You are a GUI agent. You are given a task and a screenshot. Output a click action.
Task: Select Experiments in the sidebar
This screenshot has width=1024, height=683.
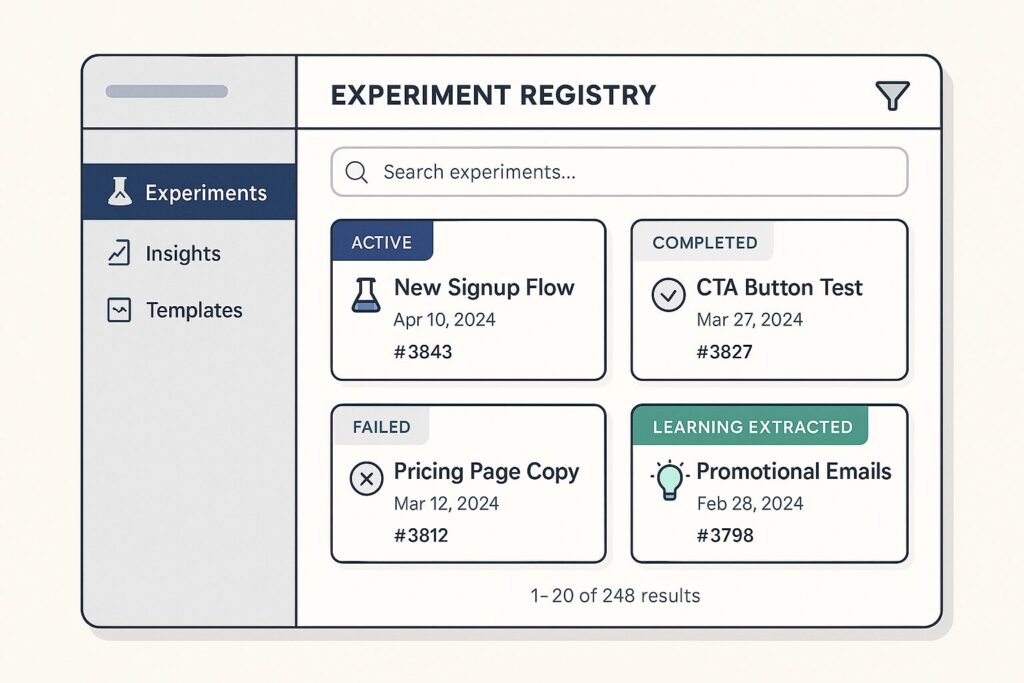189,192
